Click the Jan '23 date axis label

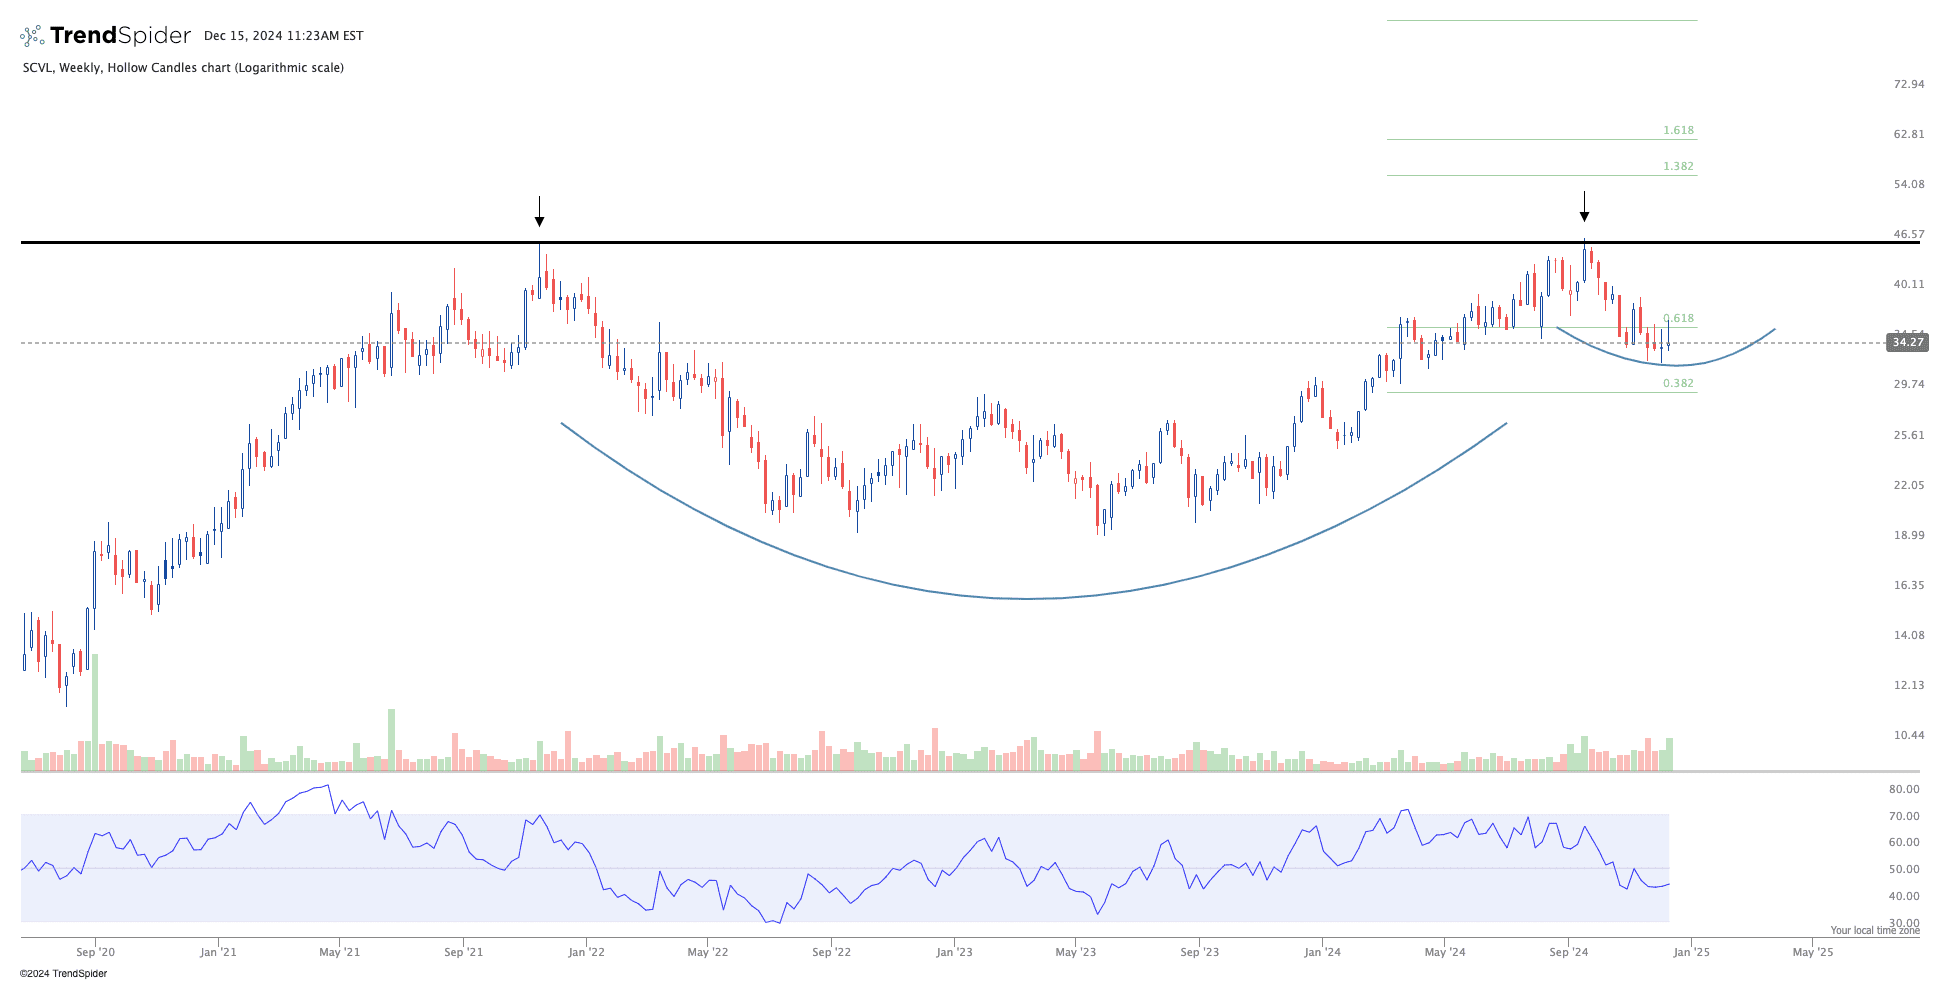coord(954,952)
